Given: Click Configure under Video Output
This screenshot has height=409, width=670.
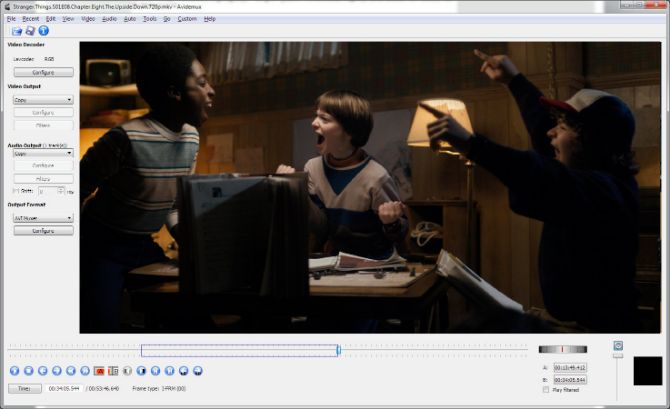Looking at the screenshot, I should pos(43,112).
